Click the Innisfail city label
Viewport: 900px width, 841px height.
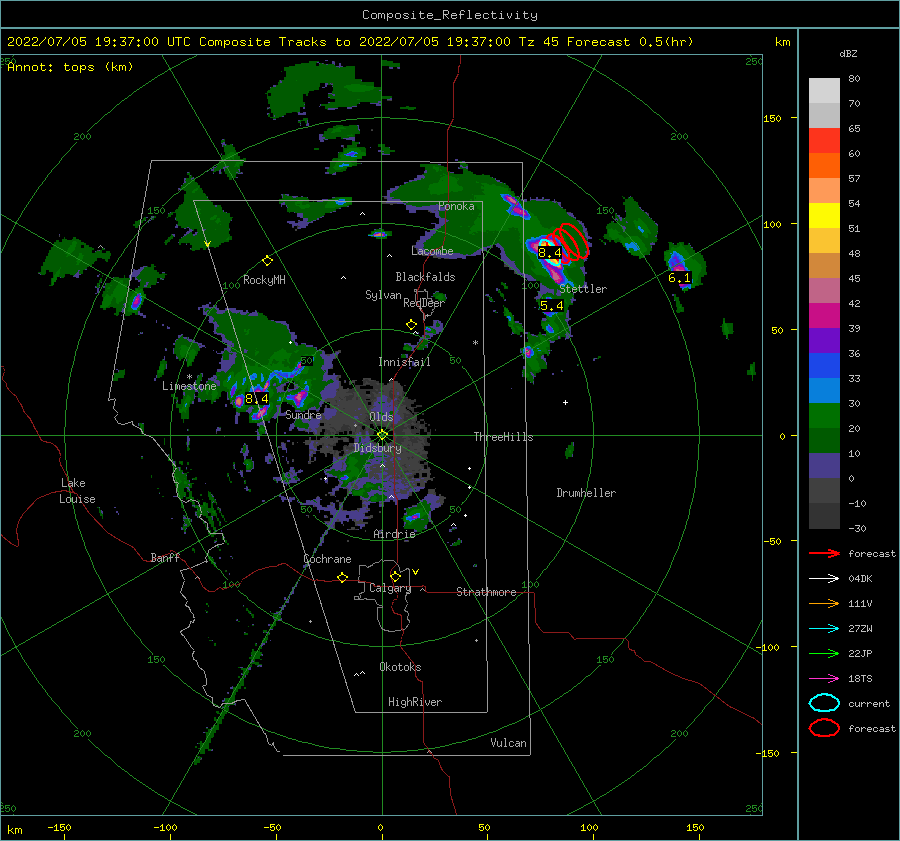coord(404,362)
